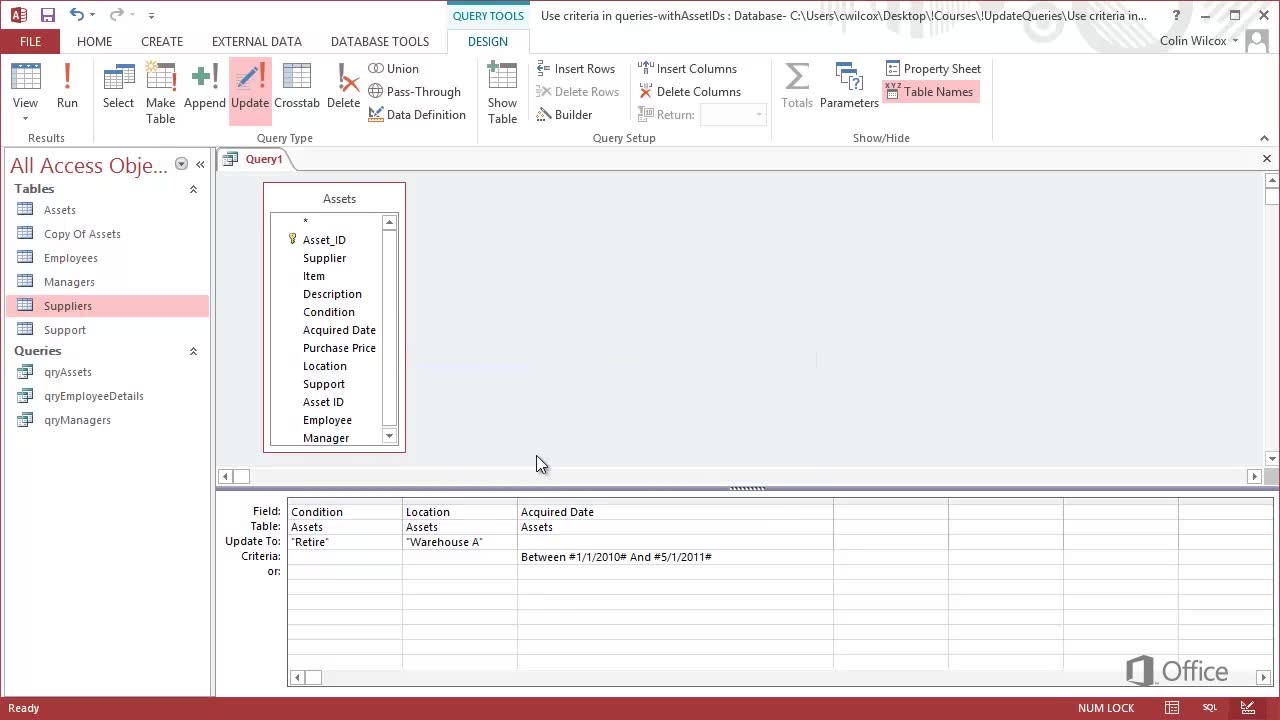
Task: Select the Union query option
Action: [x=394, y=69]
